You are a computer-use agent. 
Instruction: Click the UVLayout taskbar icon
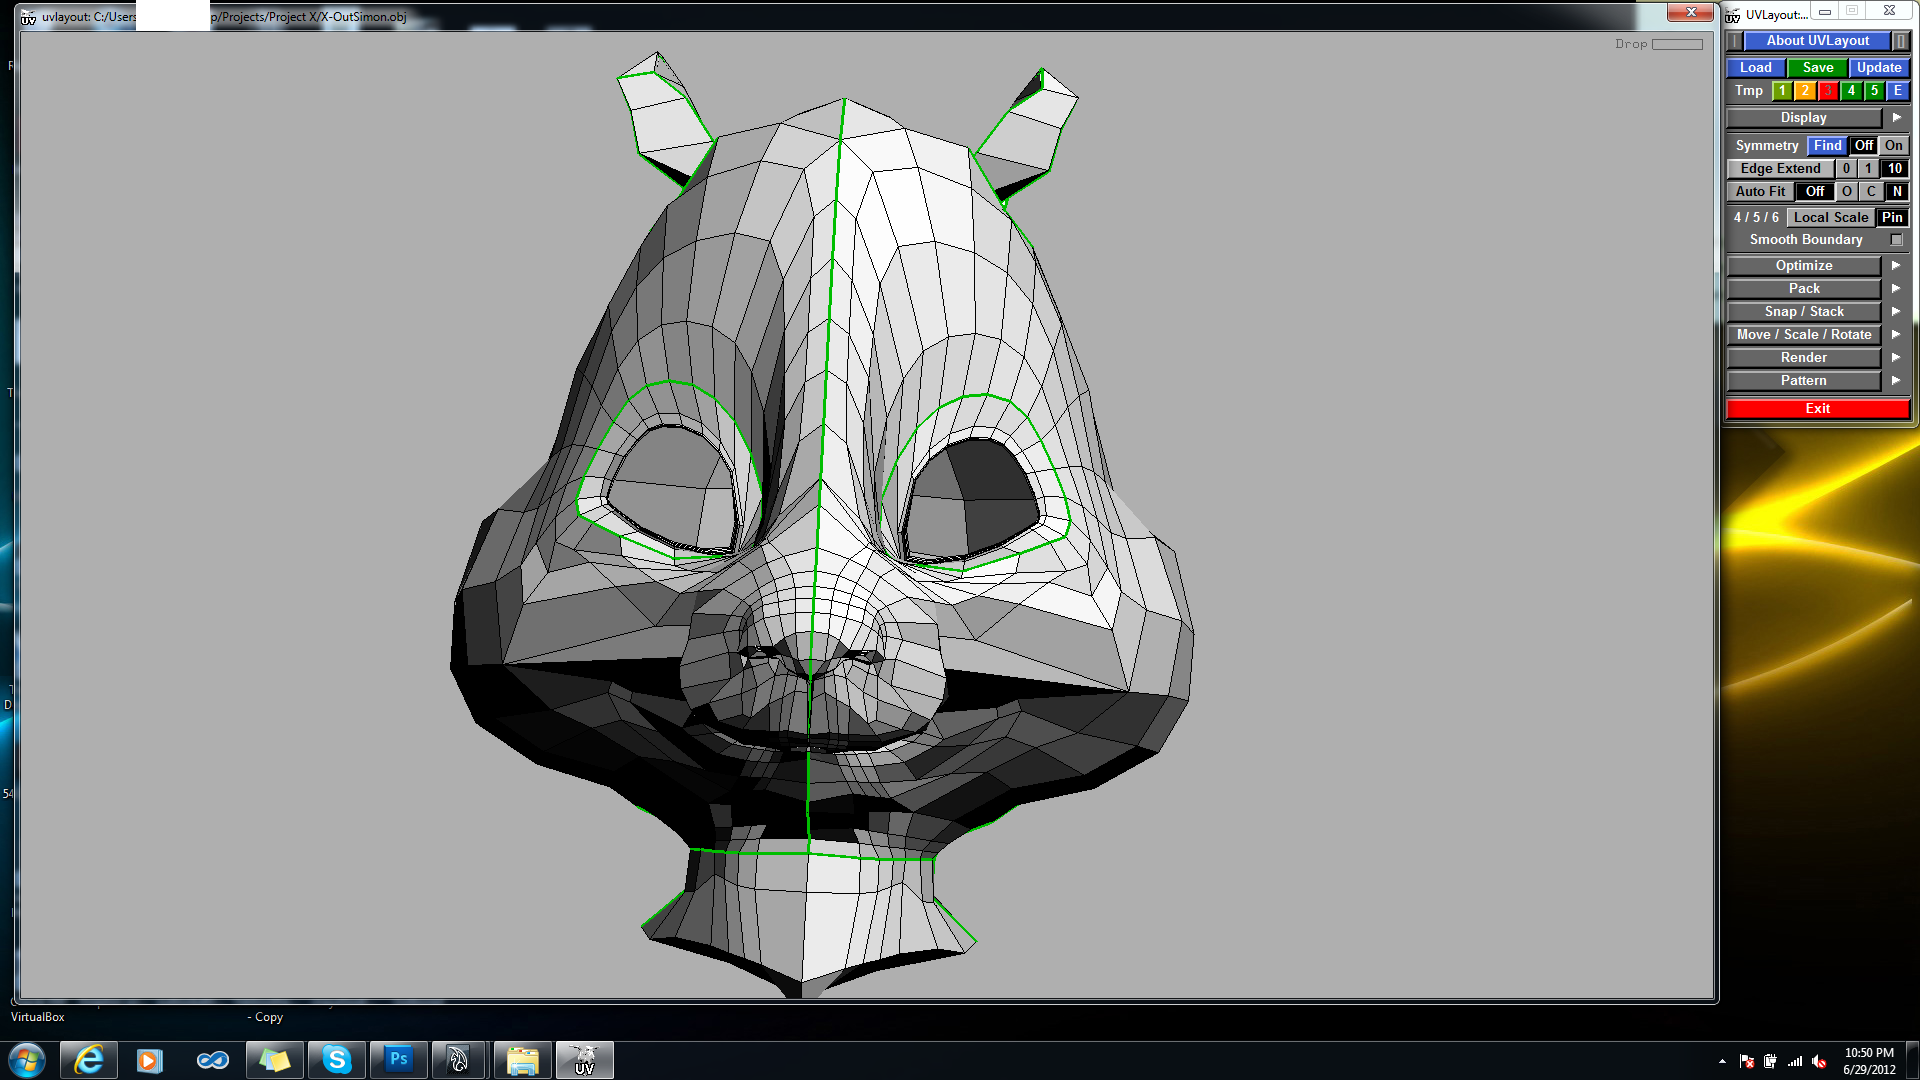(584, 1059)
